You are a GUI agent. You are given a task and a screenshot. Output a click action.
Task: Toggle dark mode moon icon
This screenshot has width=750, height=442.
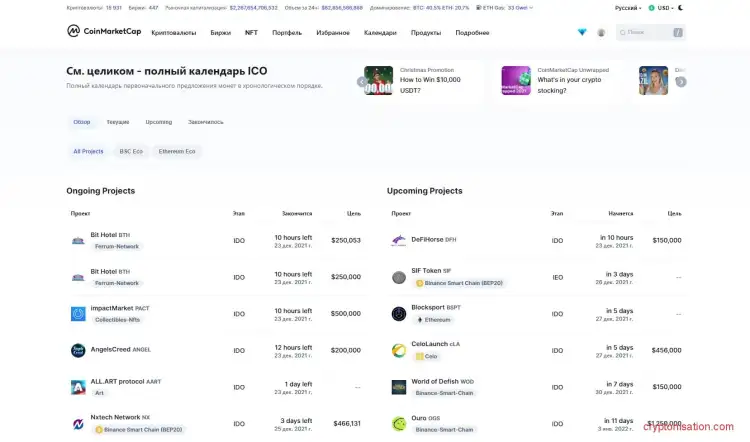(681, 8)
